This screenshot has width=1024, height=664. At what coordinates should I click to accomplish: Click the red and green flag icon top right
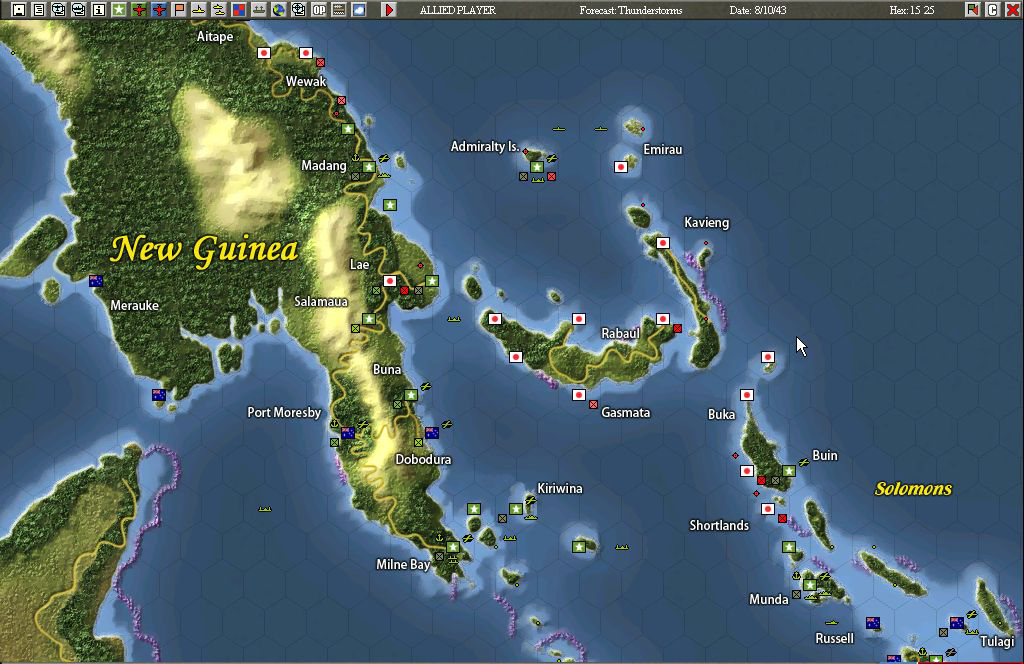(972, 10)
